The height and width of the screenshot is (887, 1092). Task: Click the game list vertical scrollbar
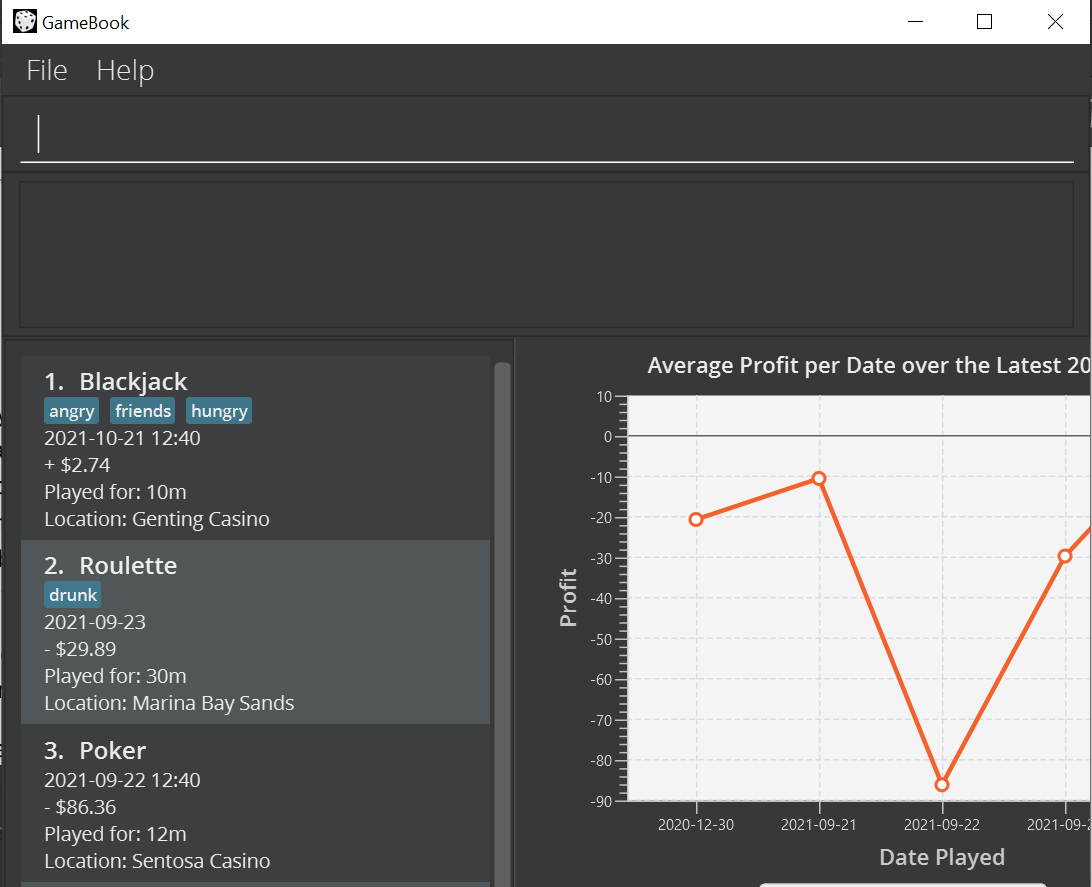(502, 625)
